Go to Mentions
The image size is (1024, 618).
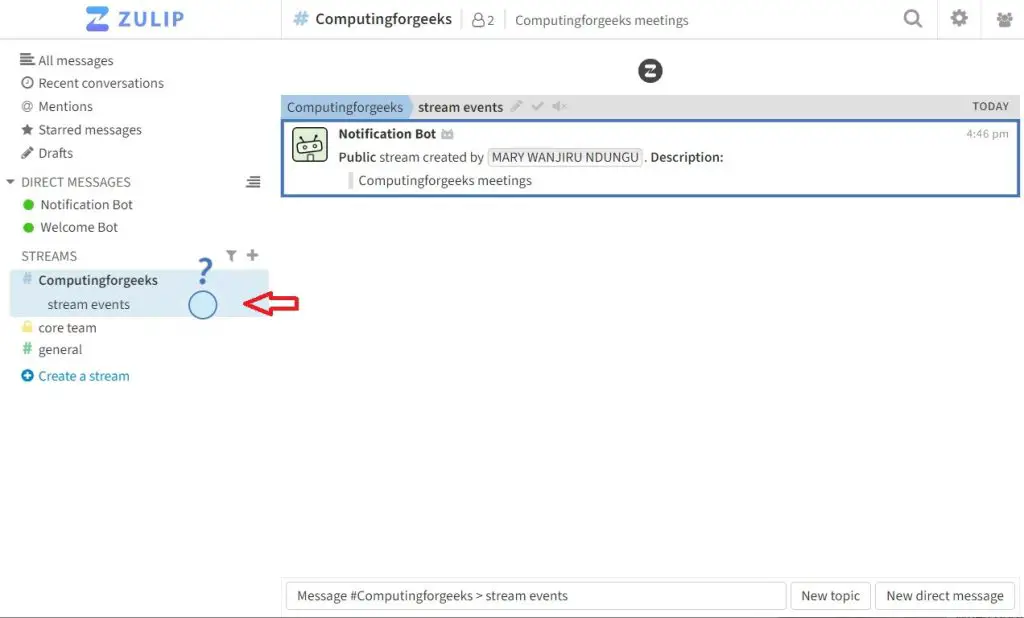click(x=65, y=106)
